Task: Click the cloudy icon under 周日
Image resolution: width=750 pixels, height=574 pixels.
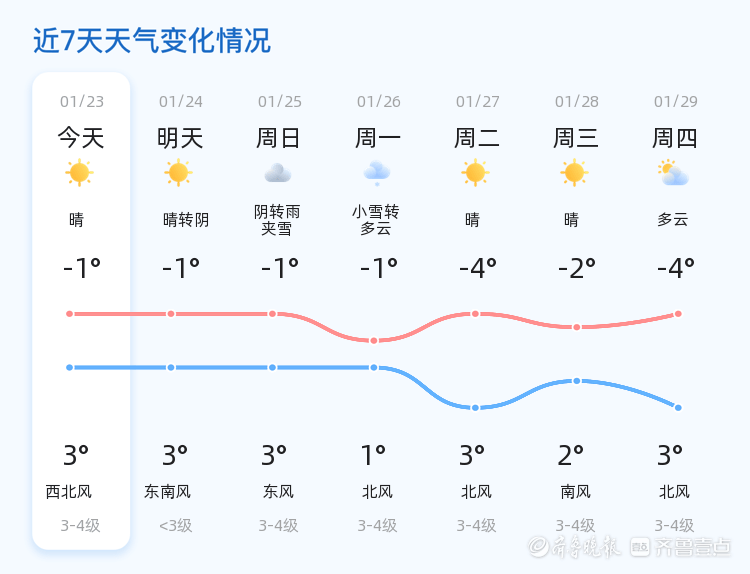Action: [278, 173]
